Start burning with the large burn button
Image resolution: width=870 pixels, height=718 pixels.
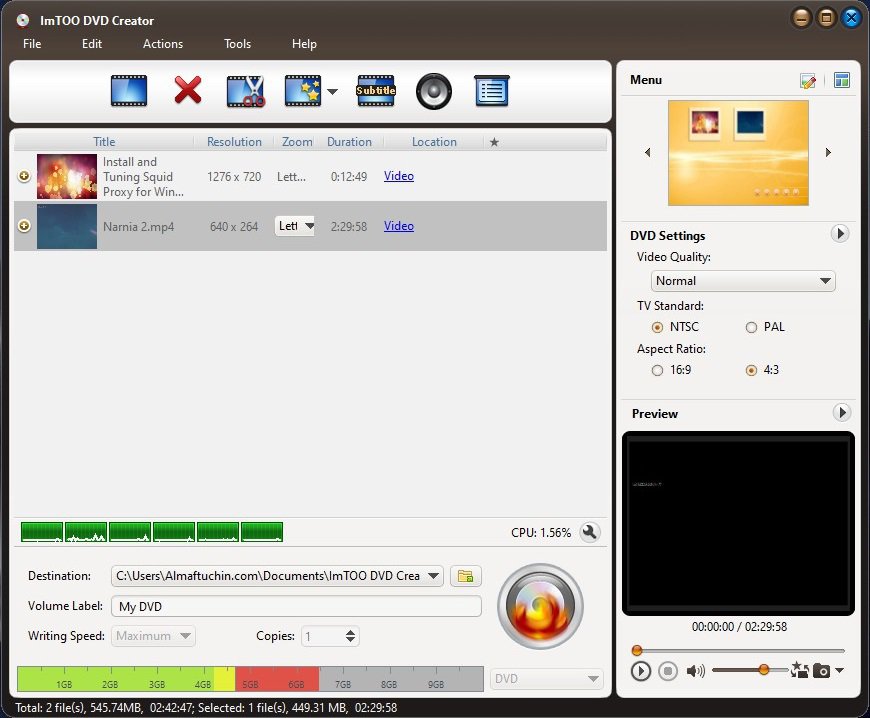point(540,606)
